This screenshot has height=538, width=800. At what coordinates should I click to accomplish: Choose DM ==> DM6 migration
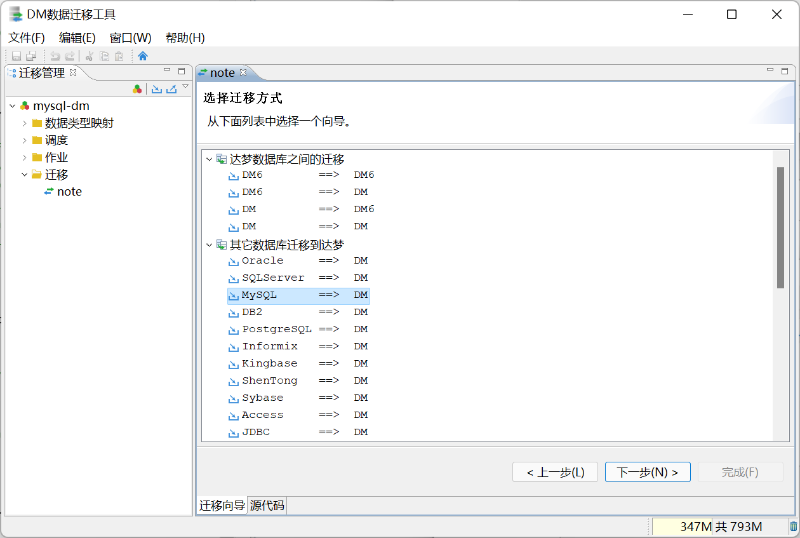point(301,209)
